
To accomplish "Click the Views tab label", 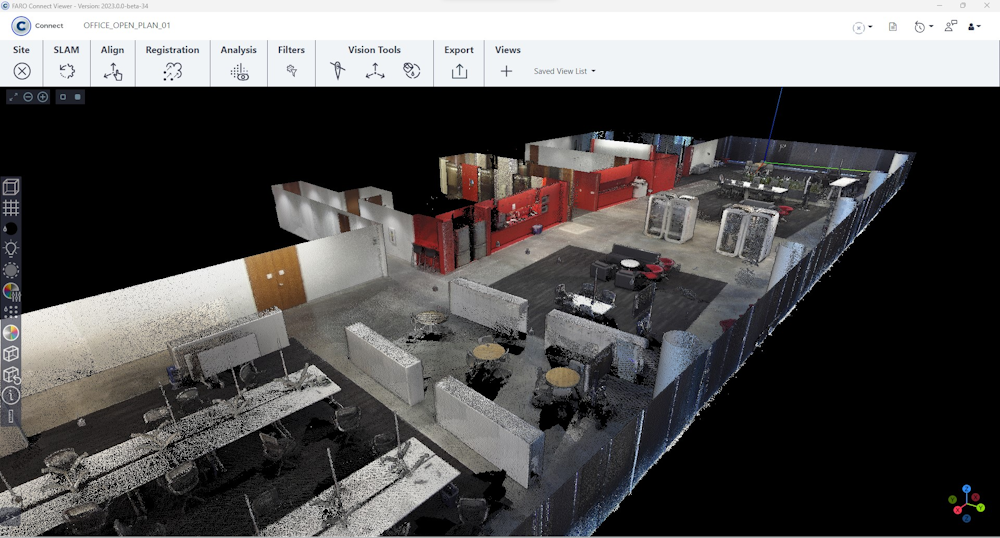I will 508,50.
